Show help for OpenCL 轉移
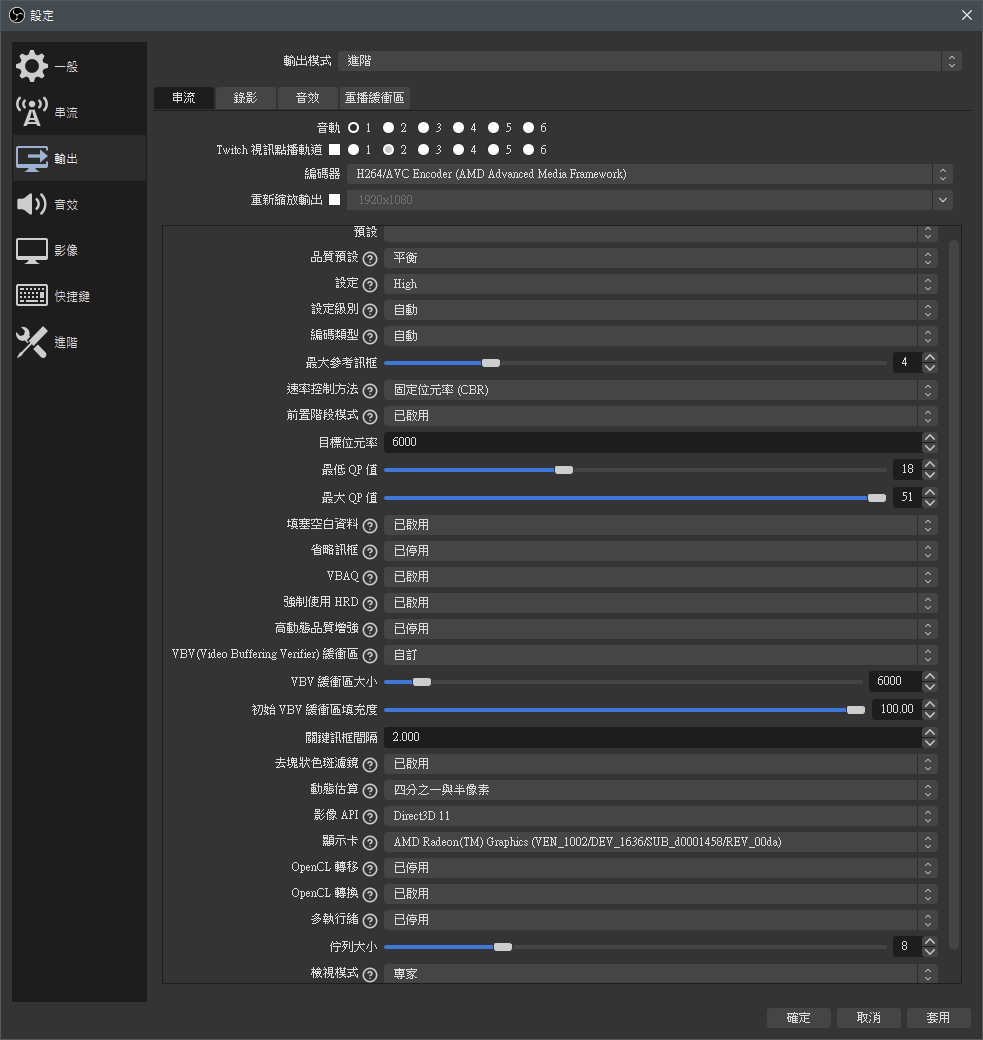This screenshot has height=1040, width=983. point(370,868)
